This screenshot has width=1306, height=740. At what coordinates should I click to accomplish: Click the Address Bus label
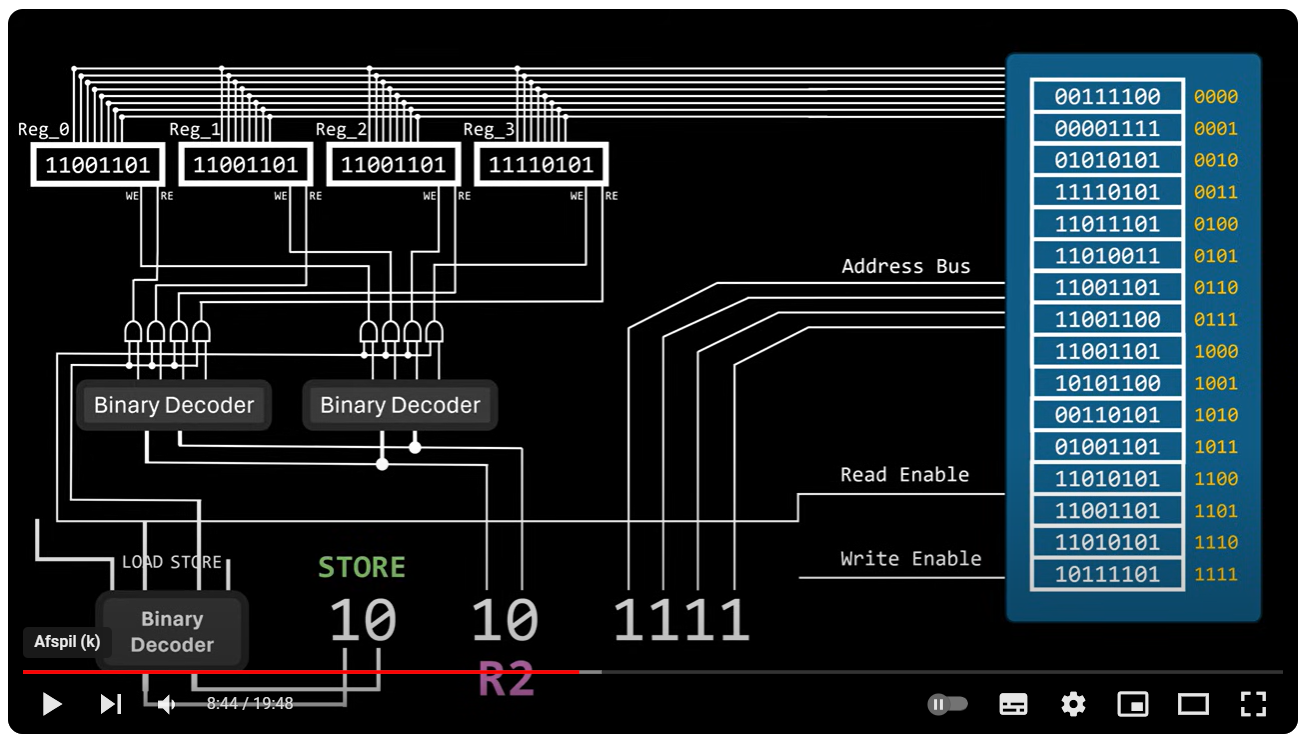(x=906, y=266)
